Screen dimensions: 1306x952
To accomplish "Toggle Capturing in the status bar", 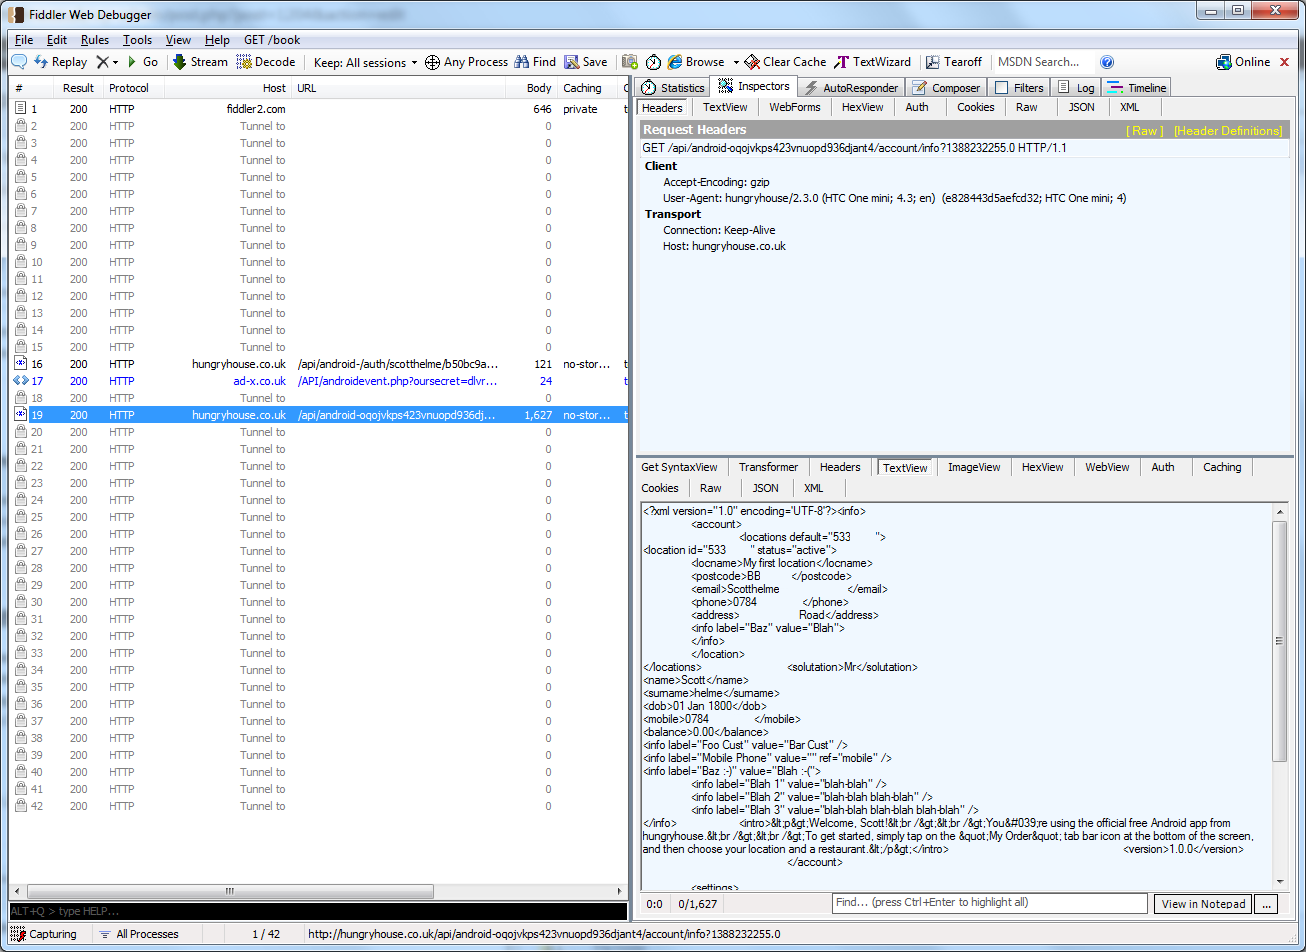I will point(44,934).
